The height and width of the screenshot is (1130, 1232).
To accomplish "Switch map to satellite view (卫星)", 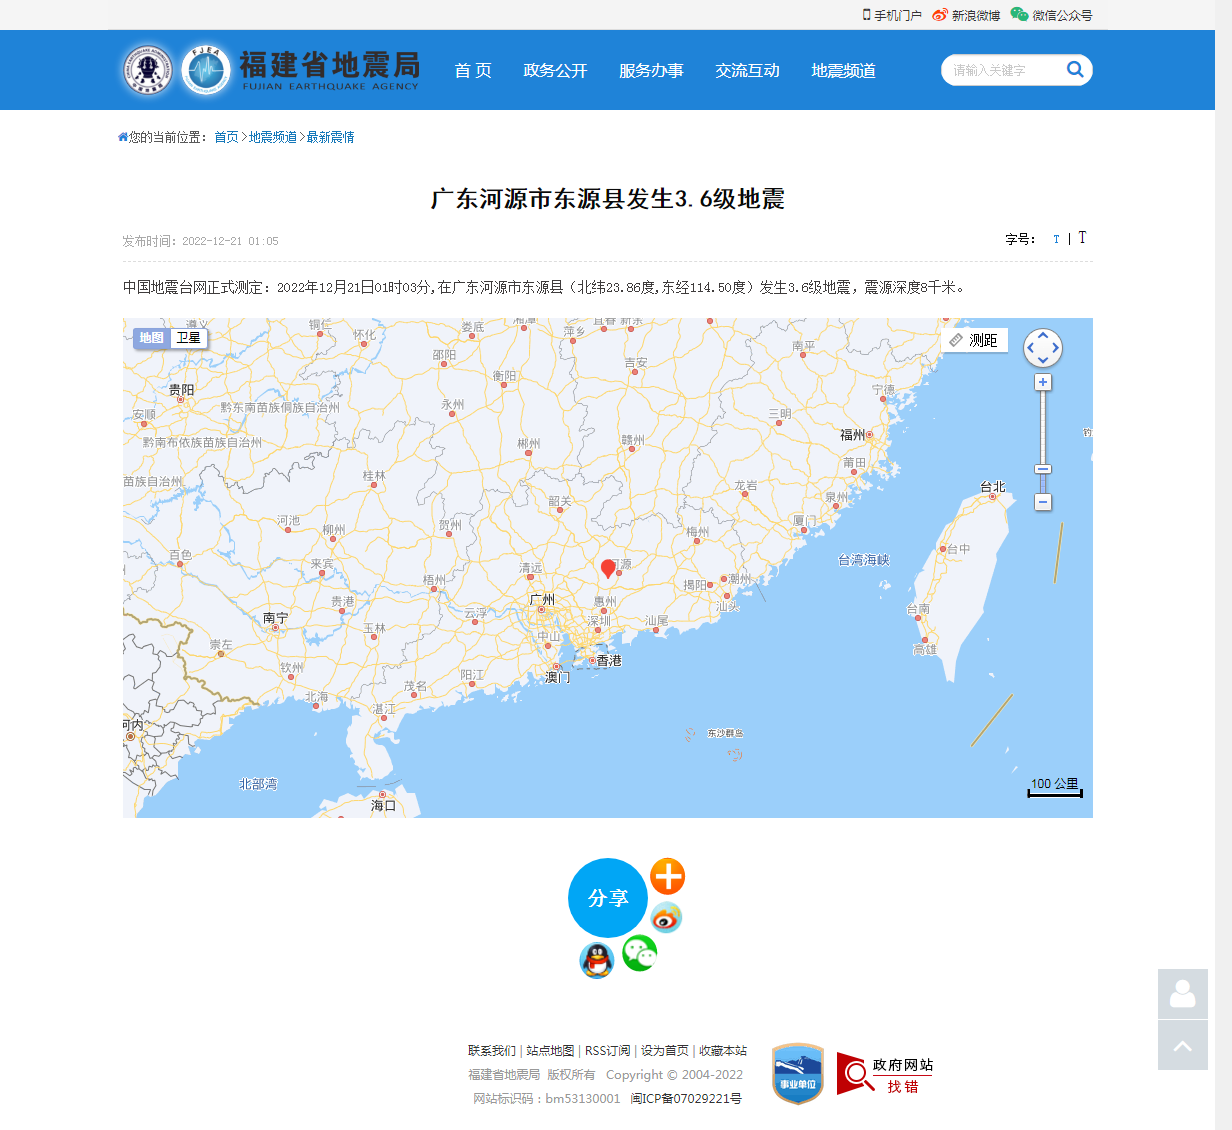I will click(x=189, y=338).
